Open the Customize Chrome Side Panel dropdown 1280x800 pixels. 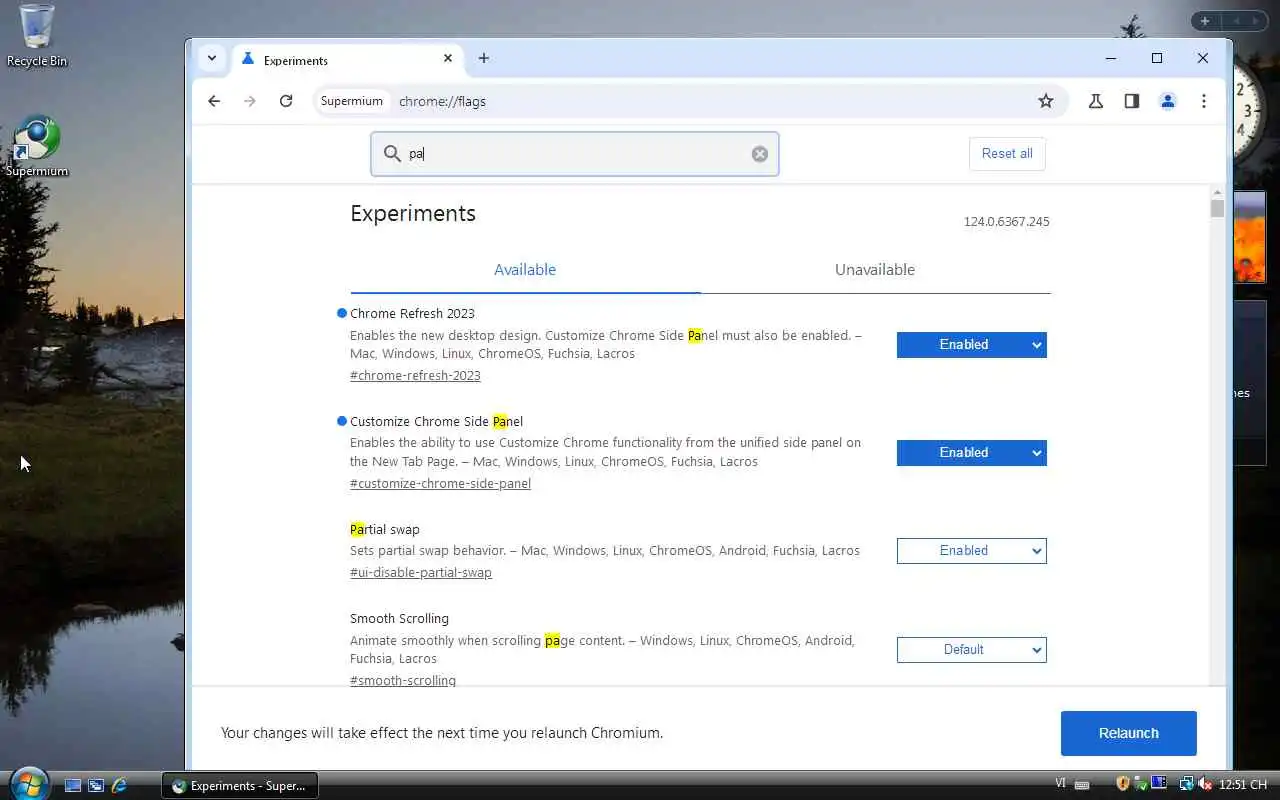point(971,453)
